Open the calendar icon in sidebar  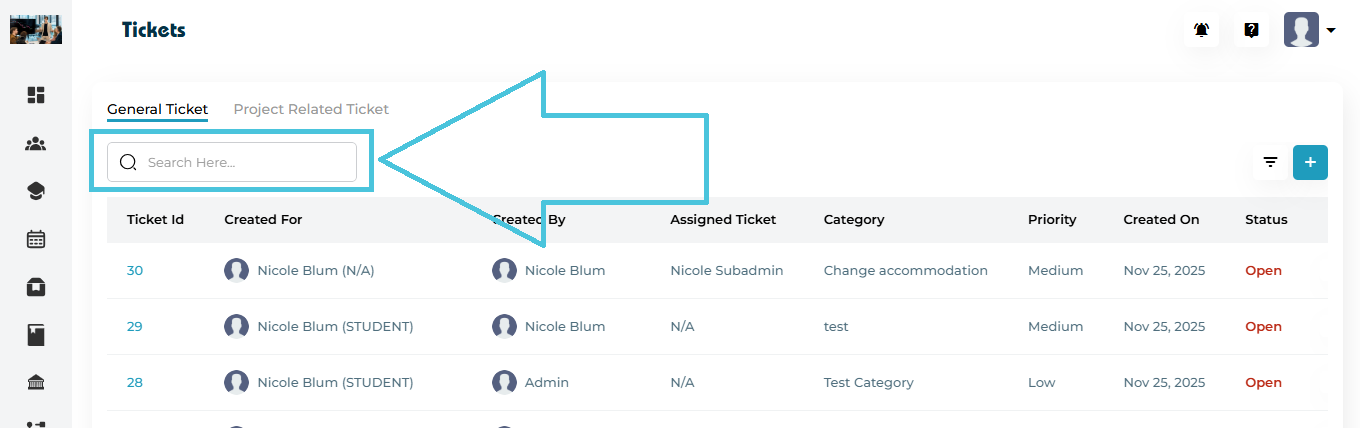point(36,239)
